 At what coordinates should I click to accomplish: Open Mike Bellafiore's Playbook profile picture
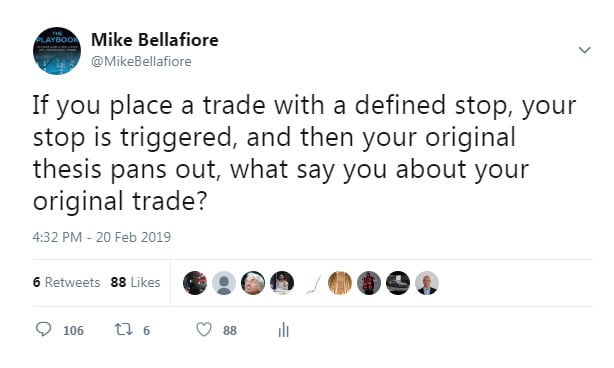57,51
